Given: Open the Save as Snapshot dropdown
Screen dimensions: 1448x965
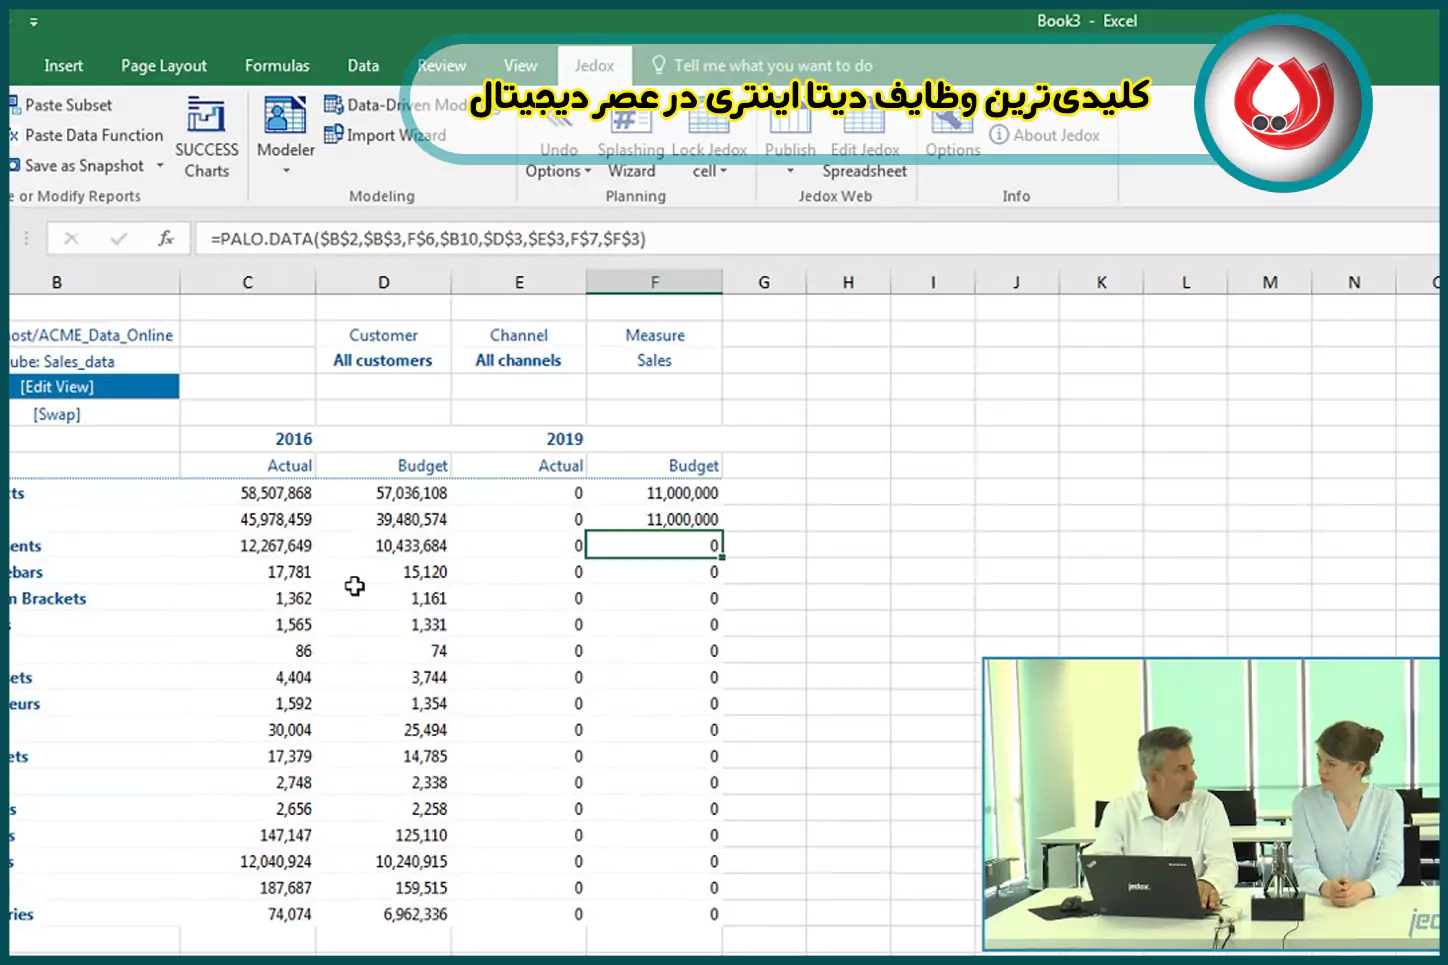Looking at the screenshot, I should coord(159,166).
